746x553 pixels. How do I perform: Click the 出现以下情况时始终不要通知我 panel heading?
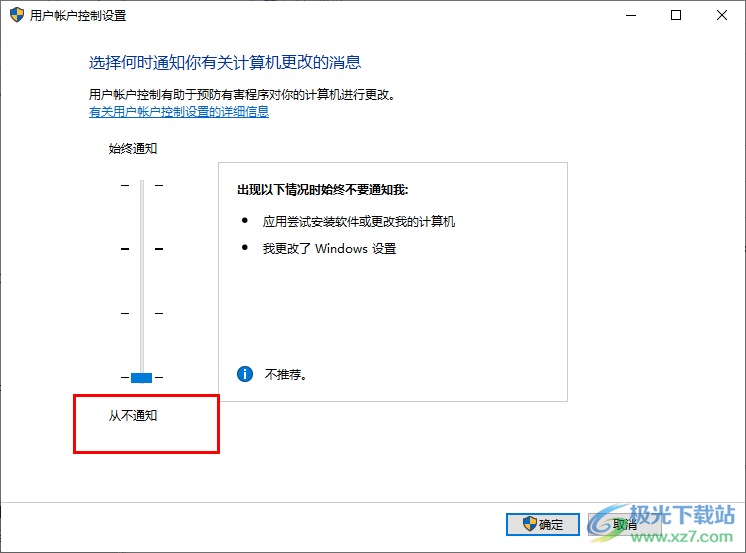(323, 190)
